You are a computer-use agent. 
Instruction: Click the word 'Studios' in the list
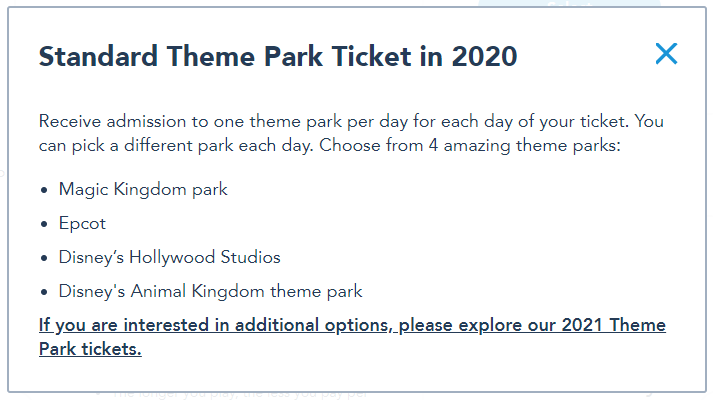250,257
